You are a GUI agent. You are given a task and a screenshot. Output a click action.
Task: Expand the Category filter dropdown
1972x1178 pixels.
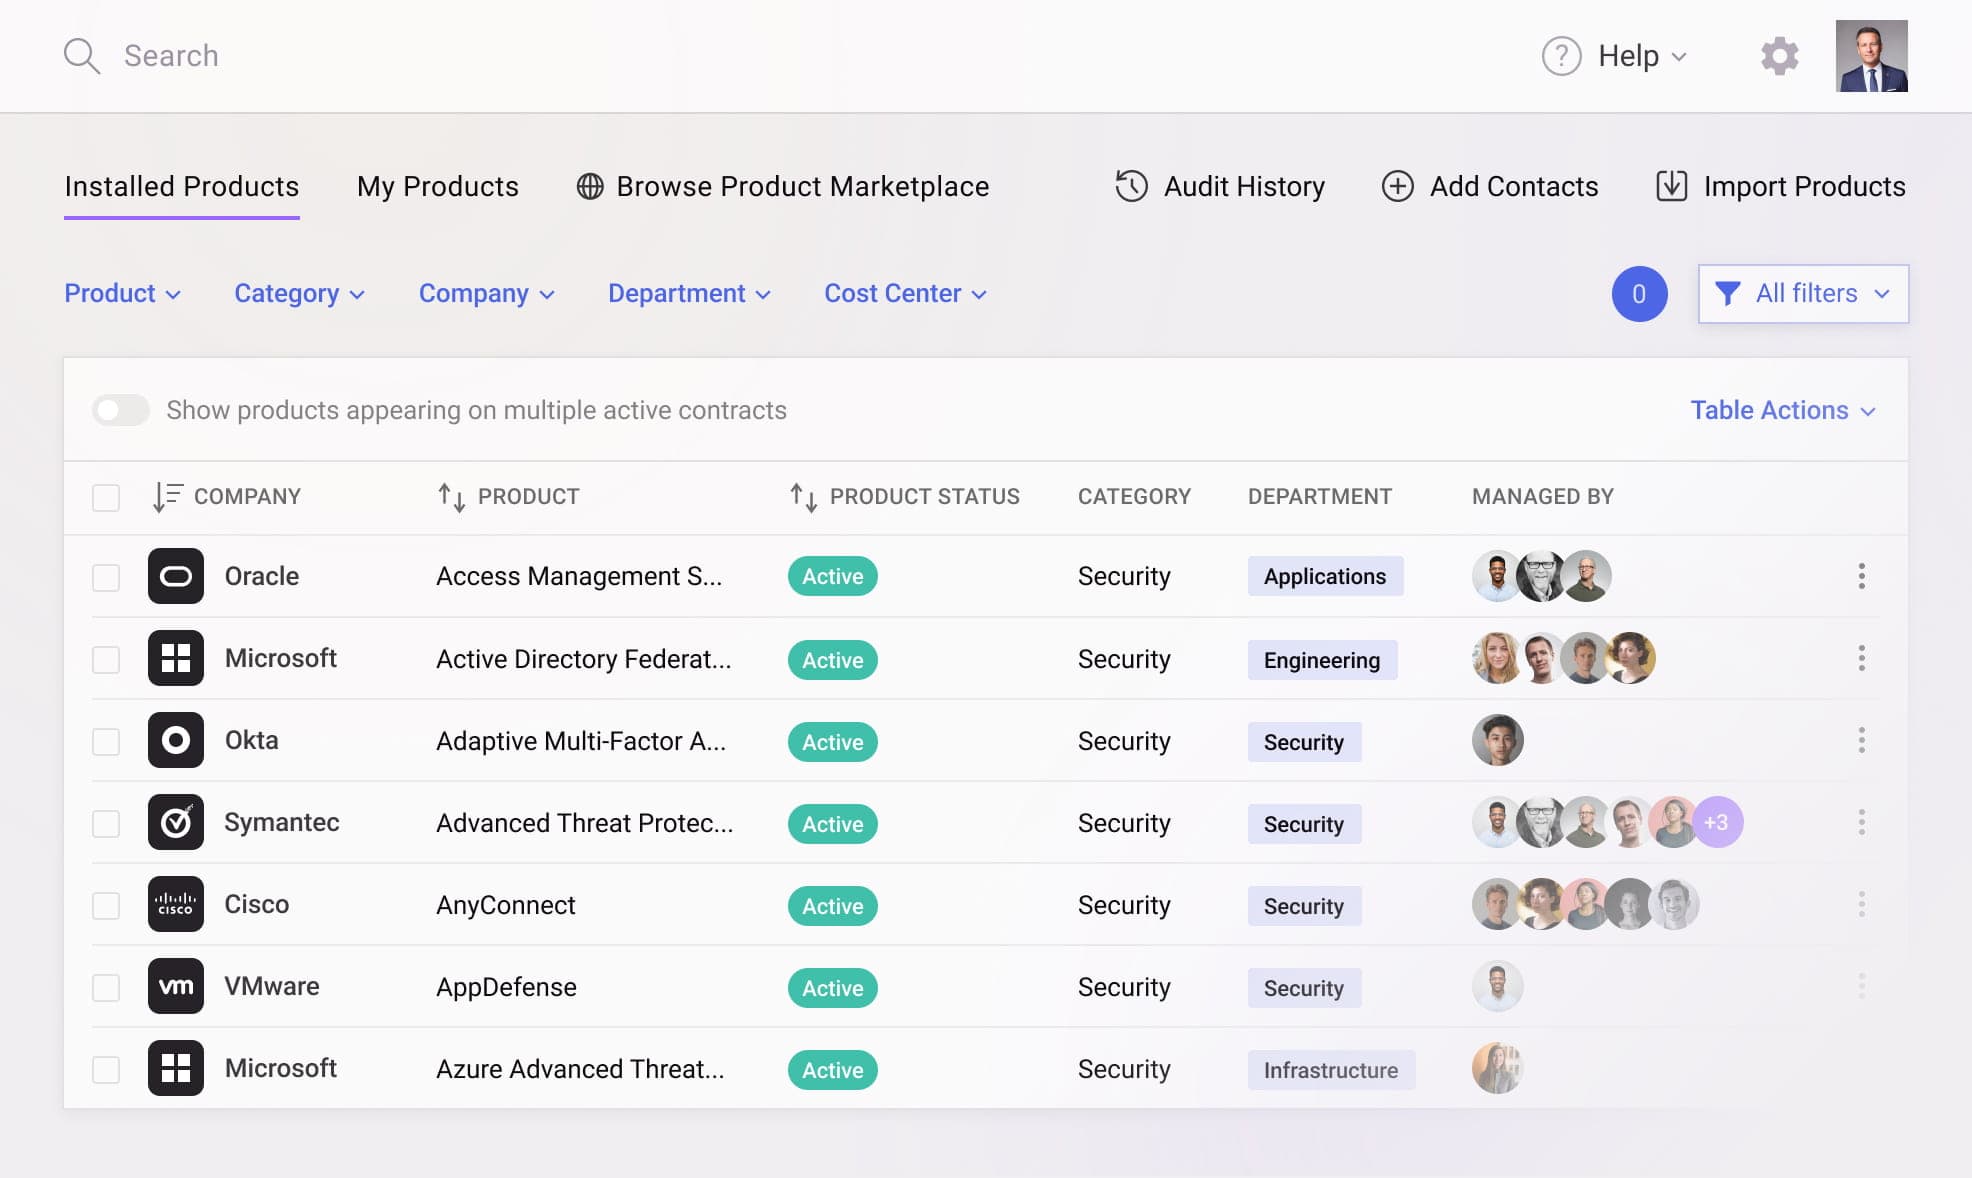pyautogui.click(x=299, y=293)
